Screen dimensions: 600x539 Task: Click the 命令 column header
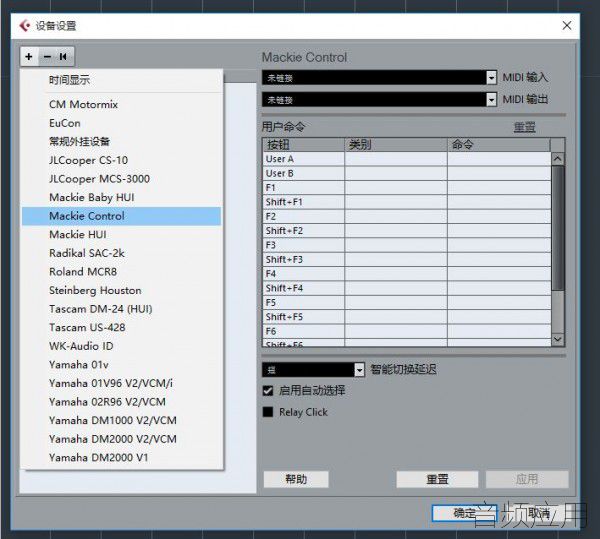[x=499, y=145]
